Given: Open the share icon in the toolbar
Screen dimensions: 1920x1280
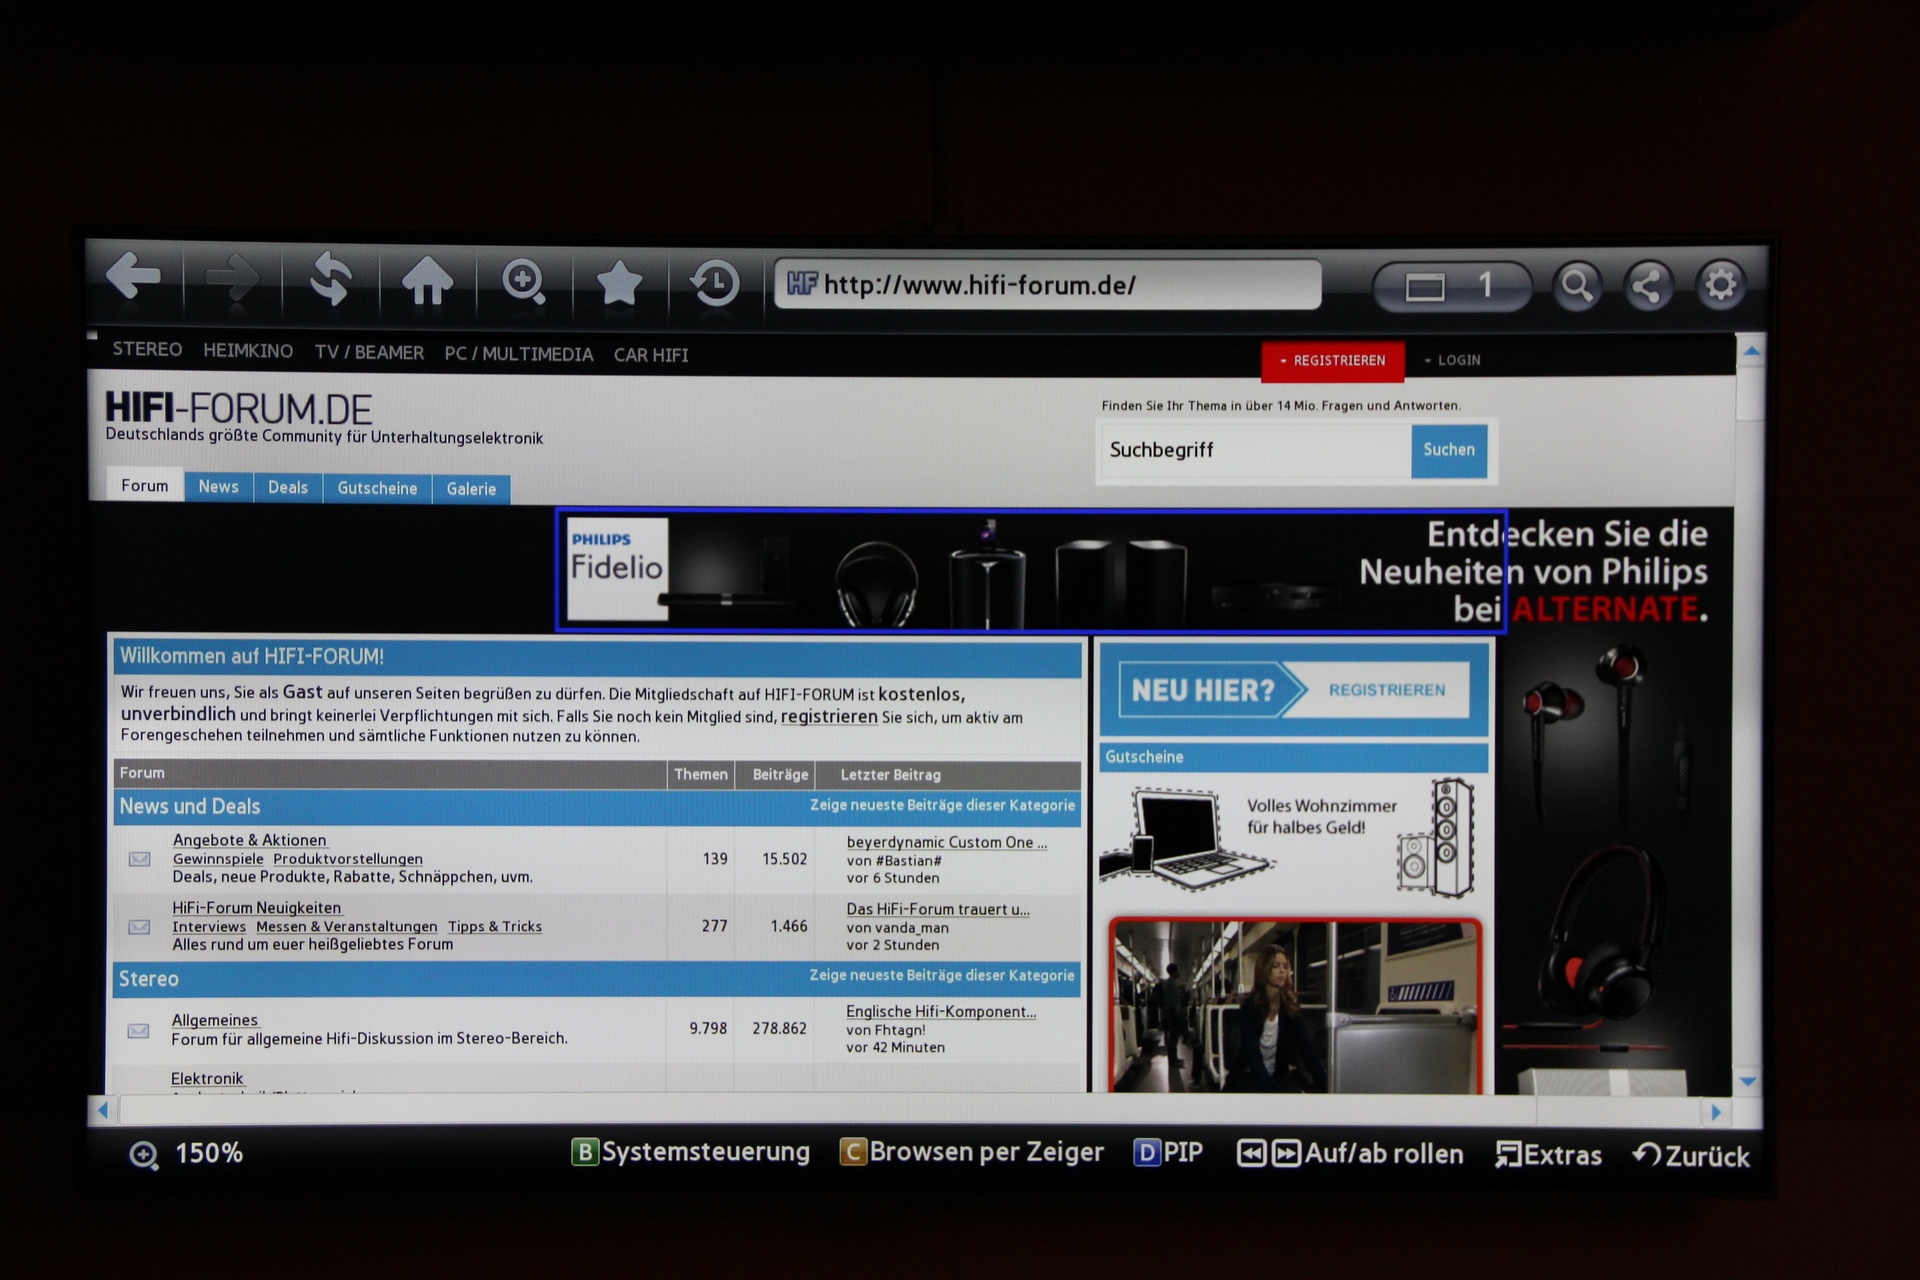Looking at the screenshot, I should coord(1648,287).
